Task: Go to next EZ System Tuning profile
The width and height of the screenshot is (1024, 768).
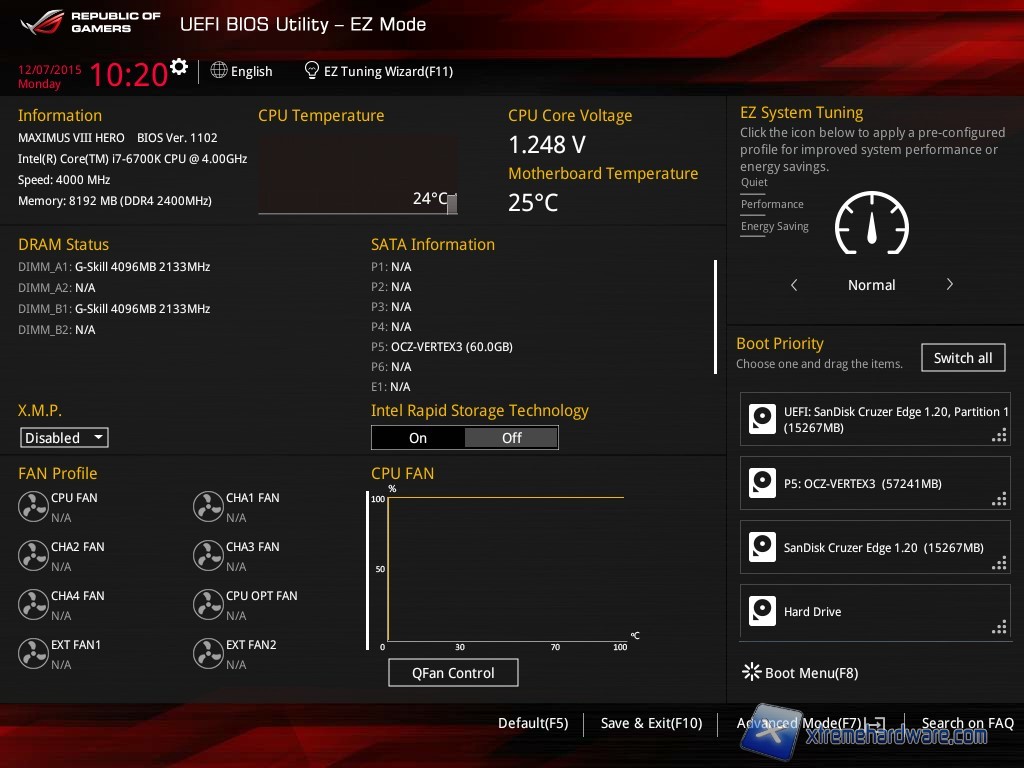Action: coord(949,285)
